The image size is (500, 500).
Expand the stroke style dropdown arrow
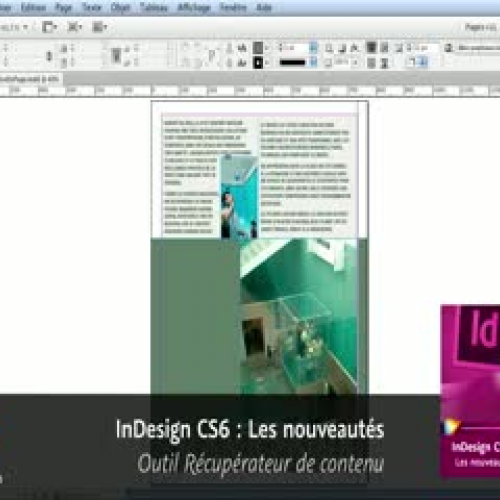313,62
